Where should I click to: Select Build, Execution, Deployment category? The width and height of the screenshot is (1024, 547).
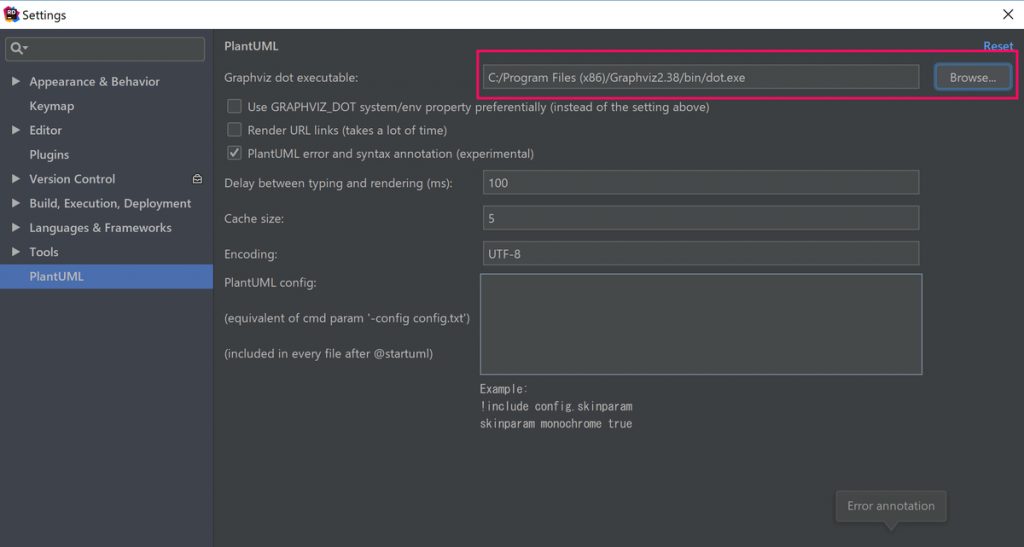(x=110, y=203)
